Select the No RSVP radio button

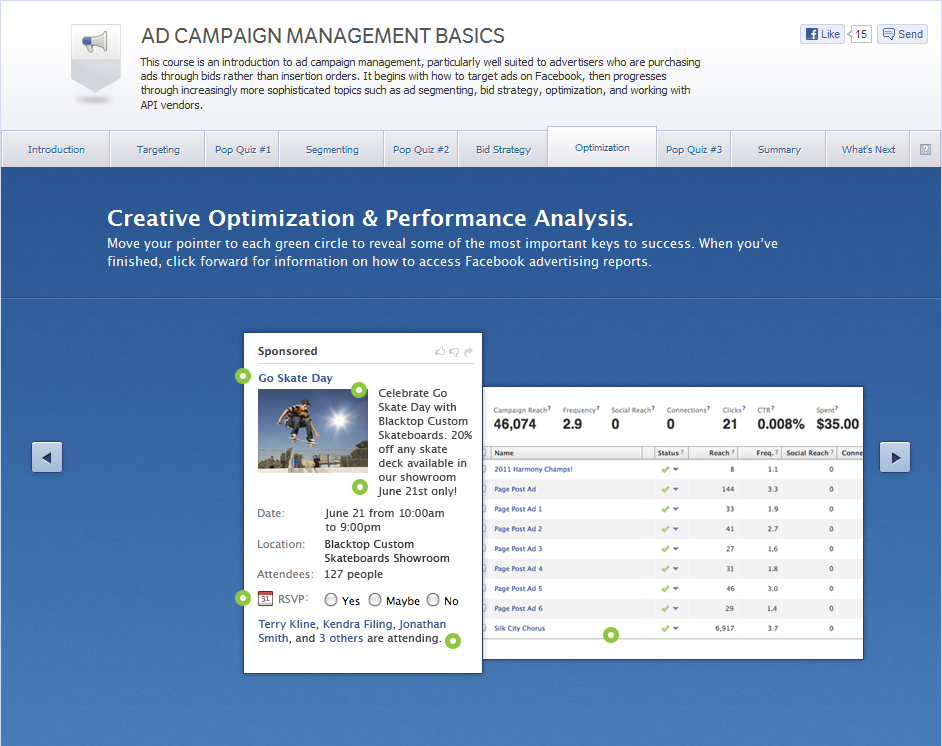click(x=433, y=599)
